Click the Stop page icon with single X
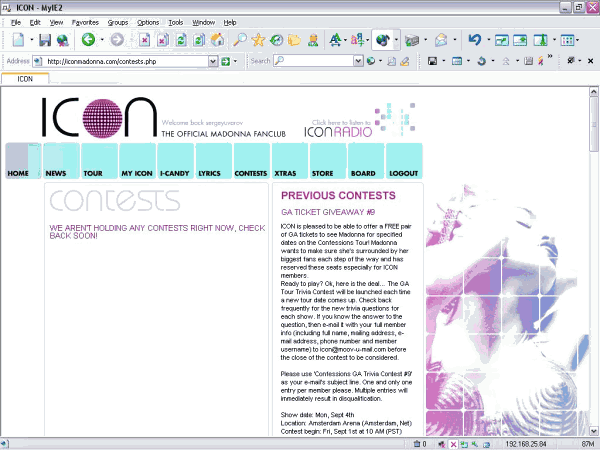Image resolution: width=600 pixels, height=450 pixels. 145,40
